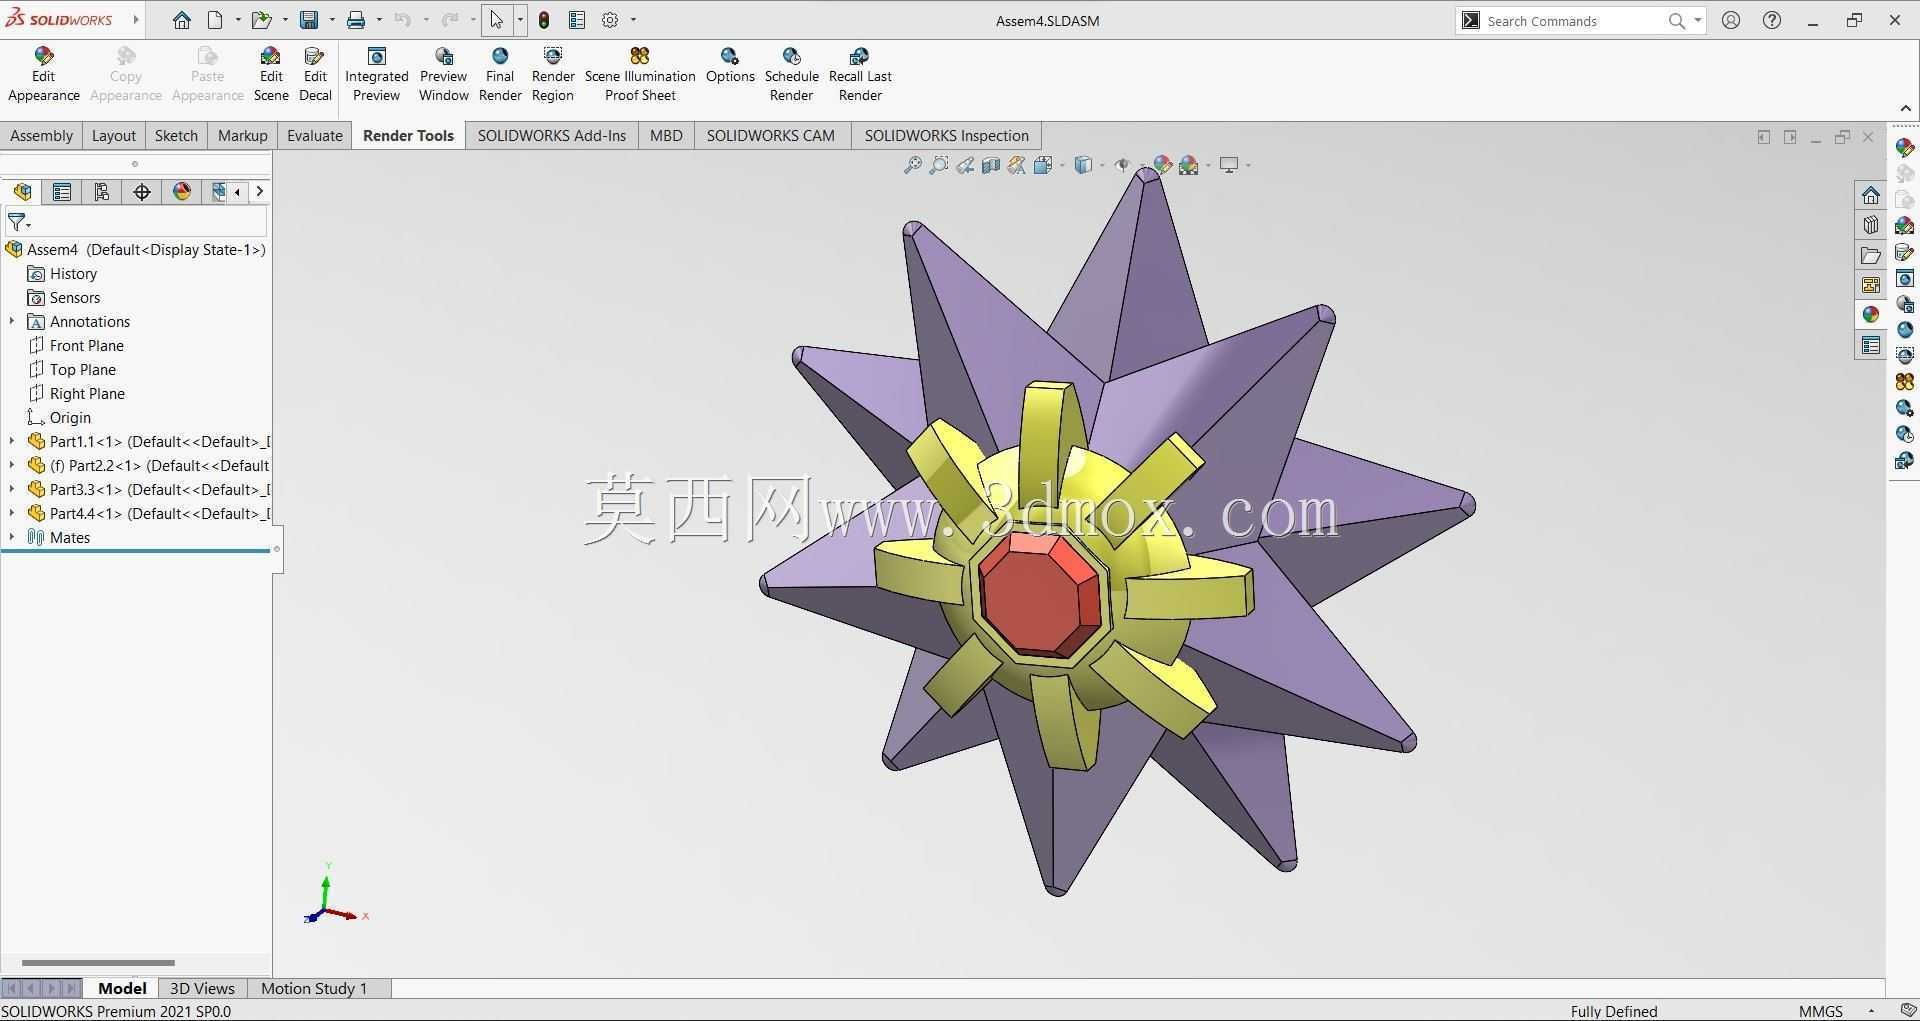Screen dimensions: 1920x1021
Task: Open the Motion Study 1 tab
Action: click(314, 988)
